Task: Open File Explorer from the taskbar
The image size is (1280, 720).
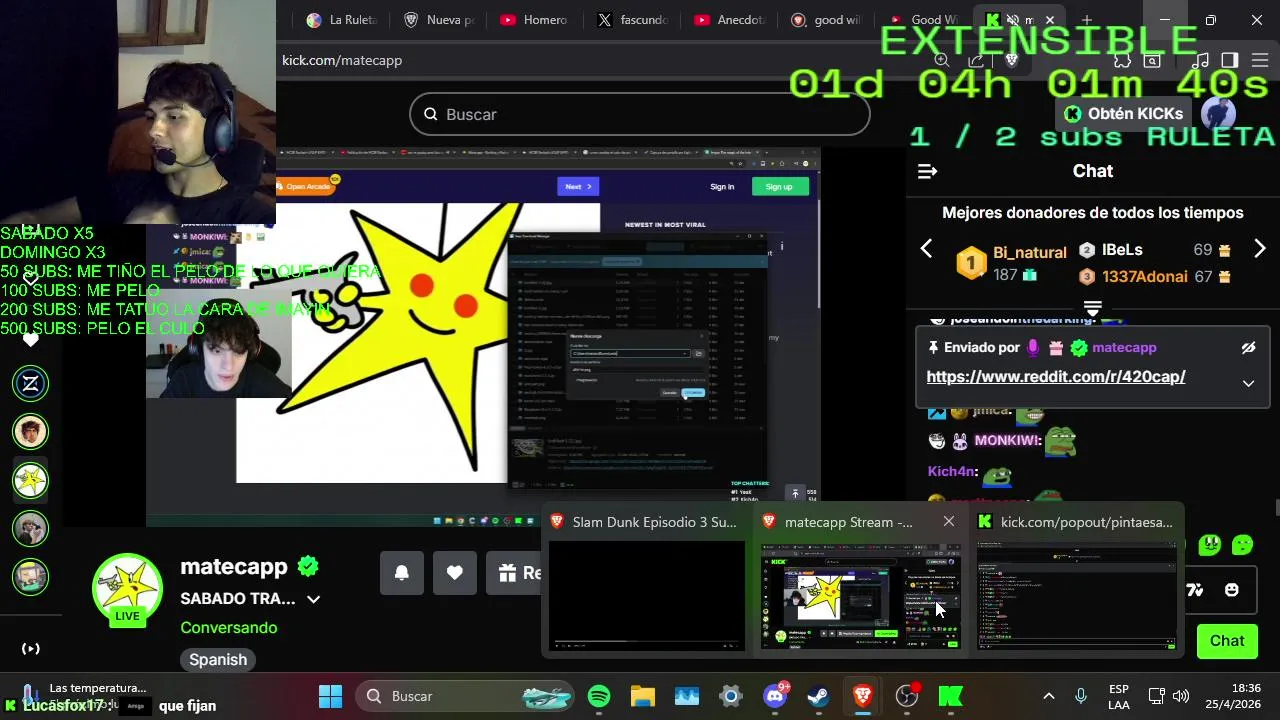Action: coord(642,696)
